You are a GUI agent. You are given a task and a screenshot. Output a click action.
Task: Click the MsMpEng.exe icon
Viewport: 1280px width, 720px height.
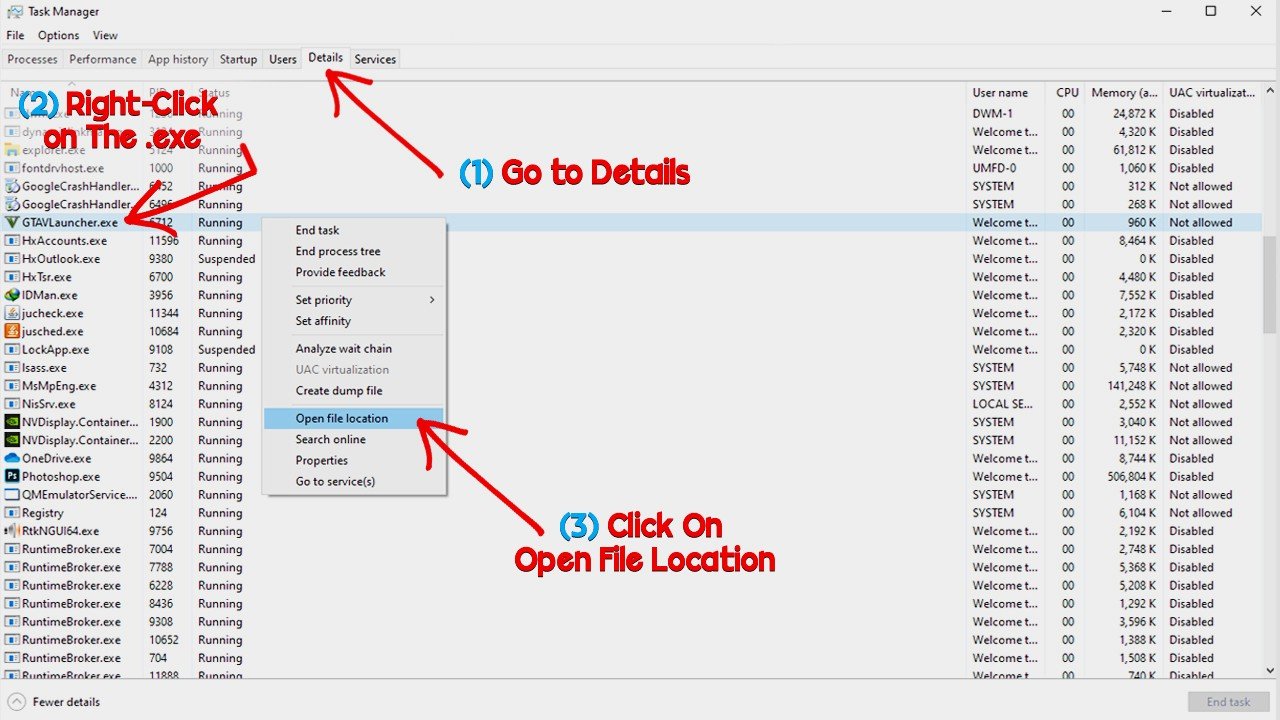(13, 386)
